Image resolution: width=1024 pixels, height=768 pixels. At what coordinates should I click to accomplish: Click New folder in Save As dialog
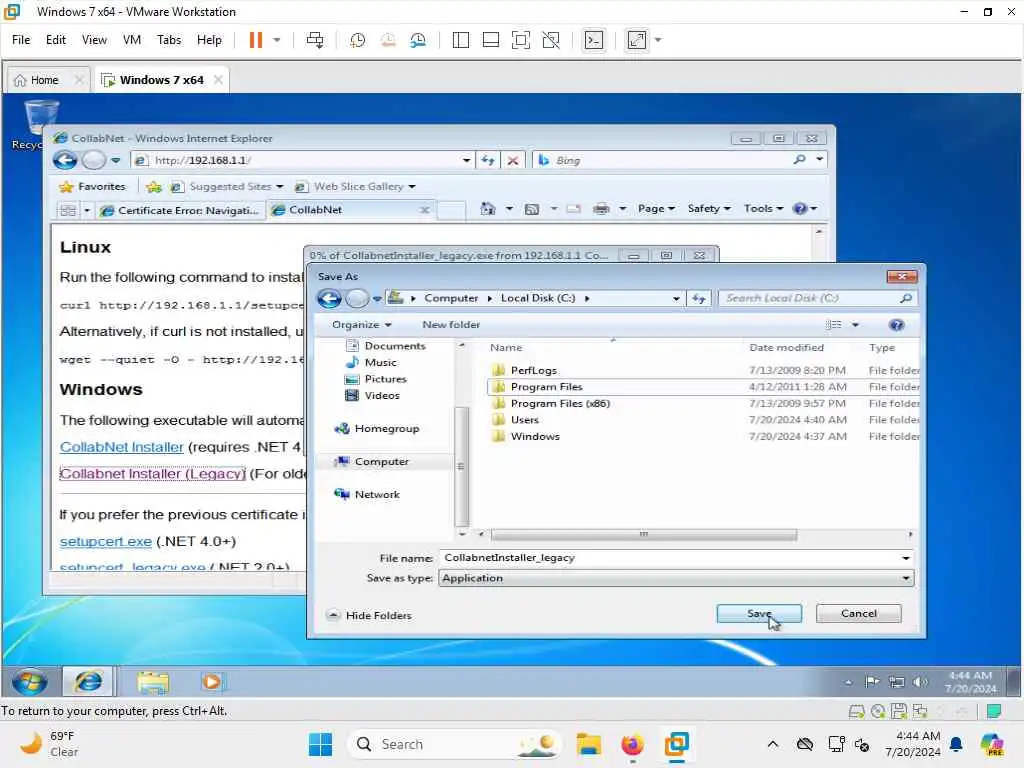pyautogui.click(x=451, y=325)
